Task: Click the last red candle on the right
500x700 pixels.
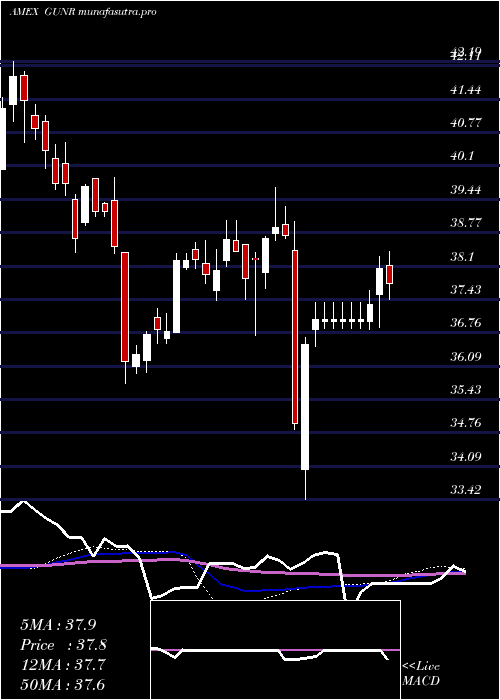Action: tap(389, 274)
